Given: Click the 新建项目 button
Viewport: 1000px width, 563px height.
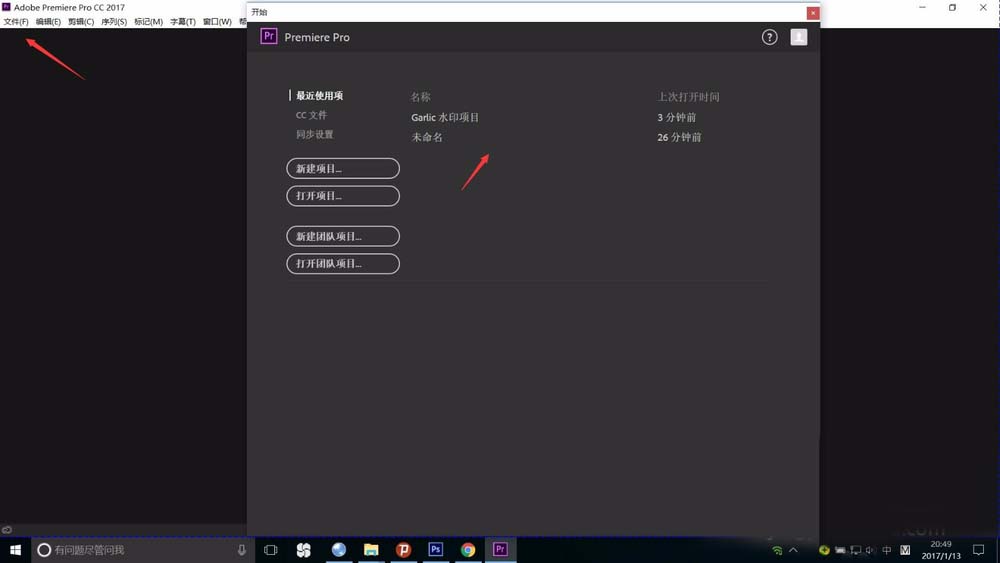Looking at the screenshot, I should pyautogui.click(x=343, y=168).
